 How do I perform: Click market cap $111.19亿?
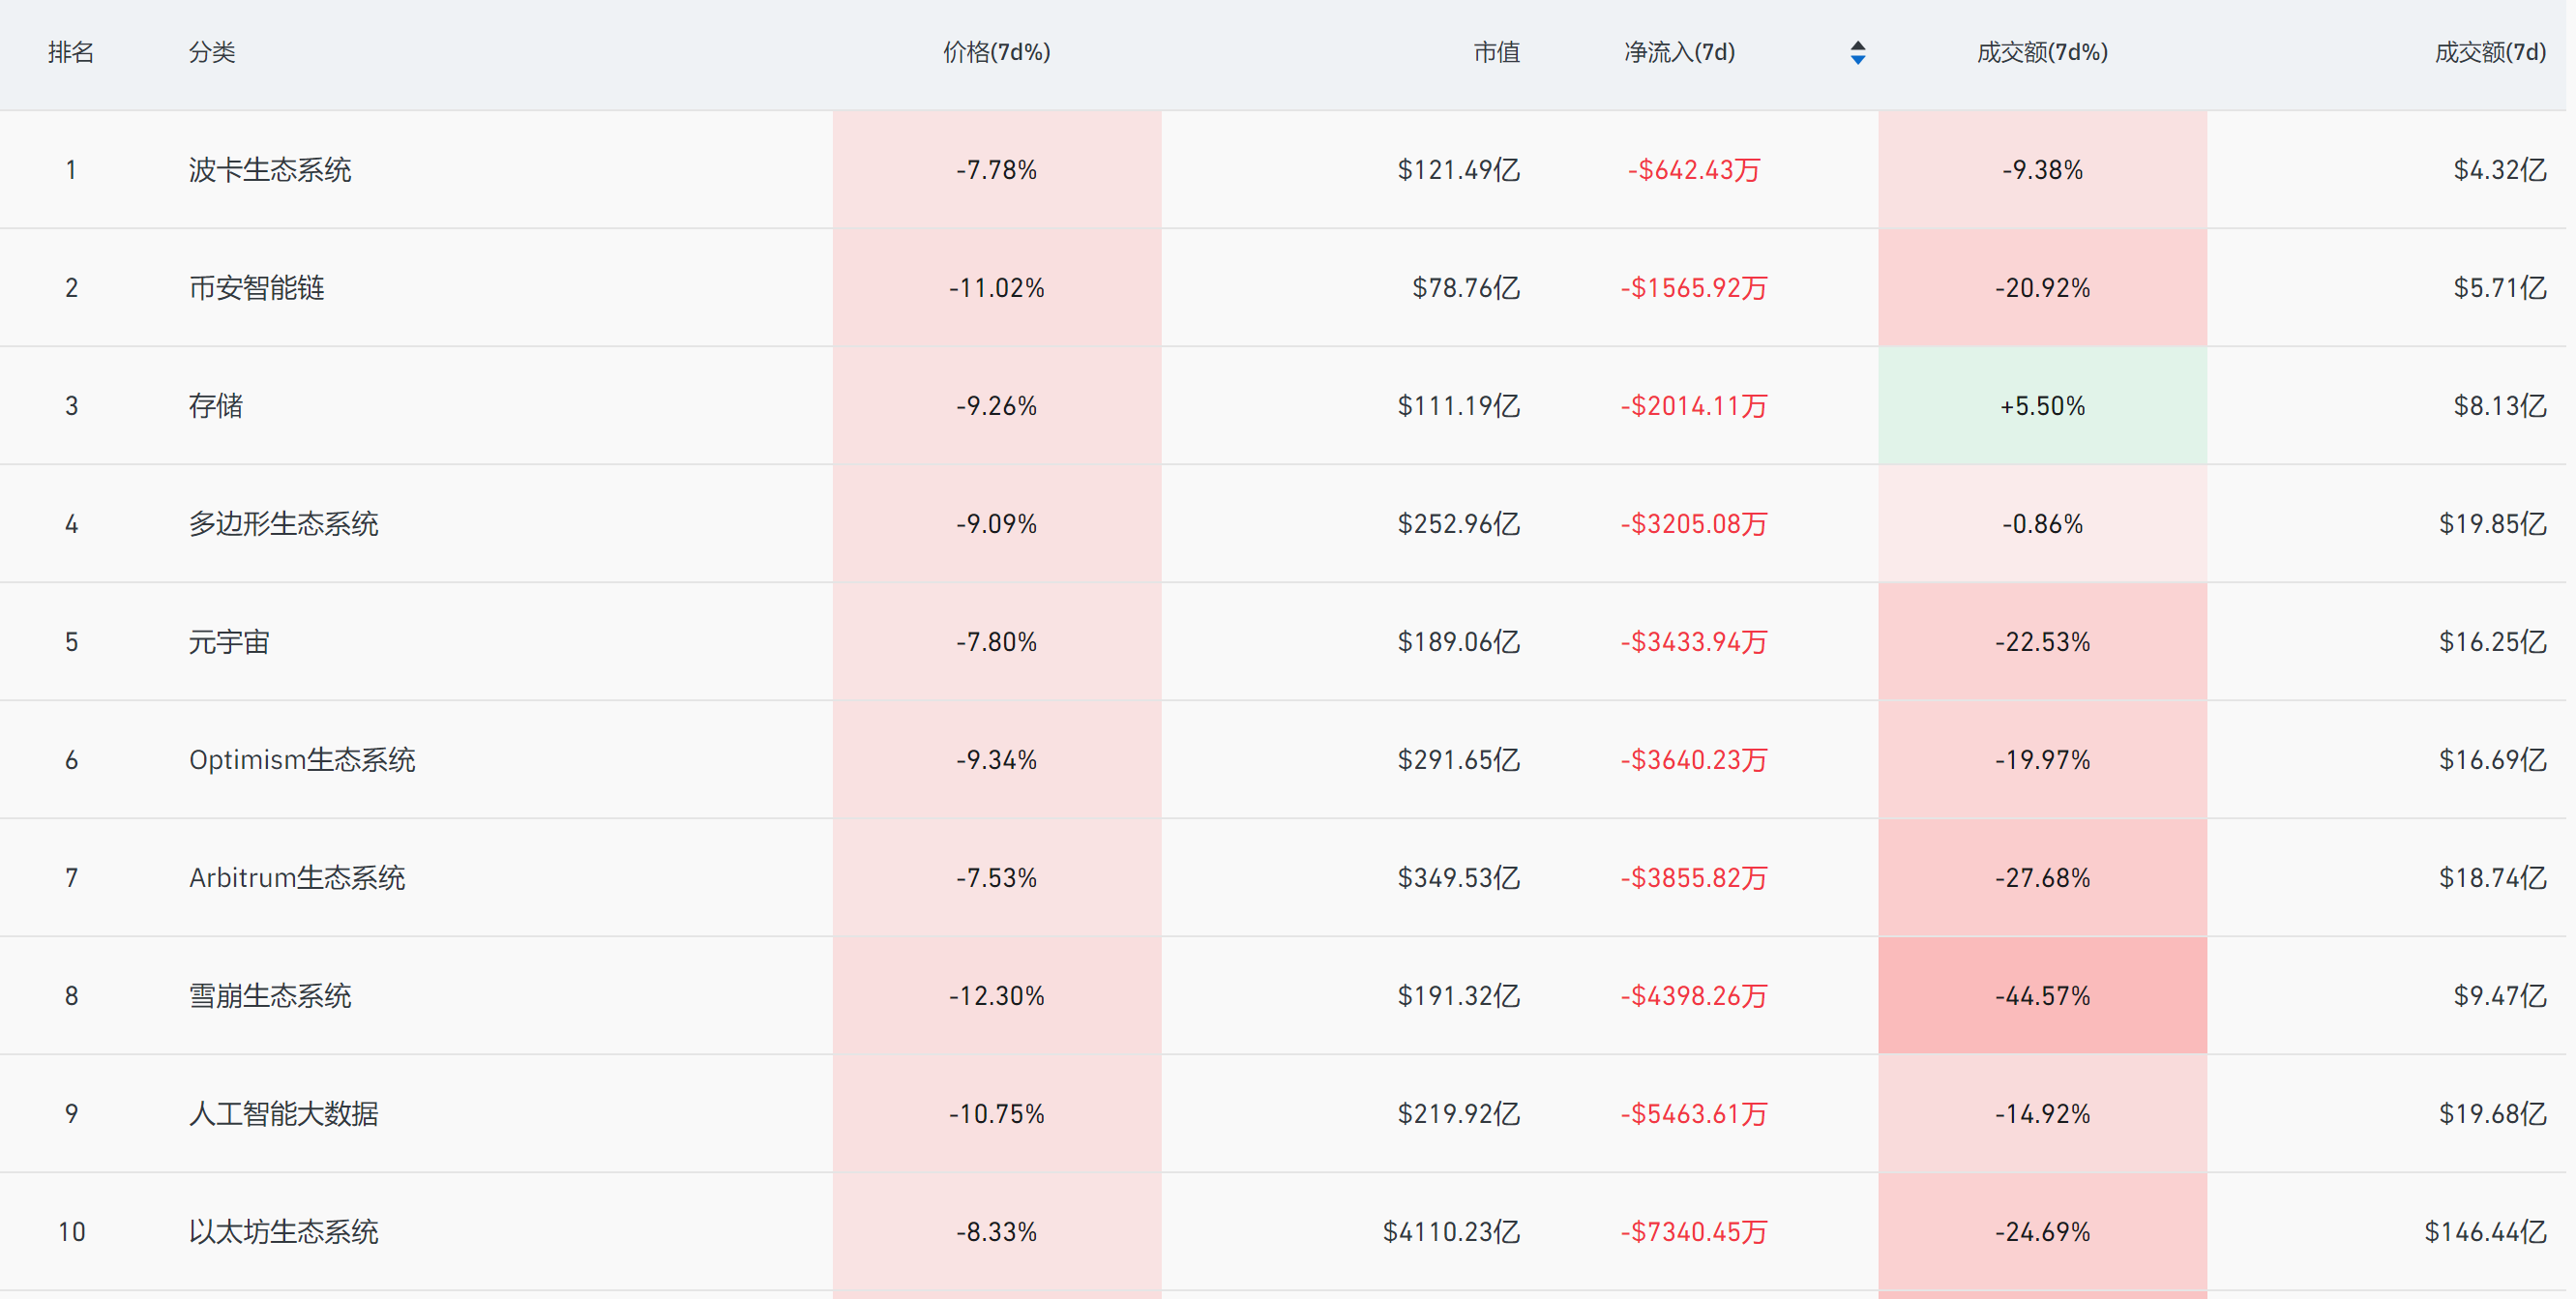pyautogui.click(x=1459, y=406)
